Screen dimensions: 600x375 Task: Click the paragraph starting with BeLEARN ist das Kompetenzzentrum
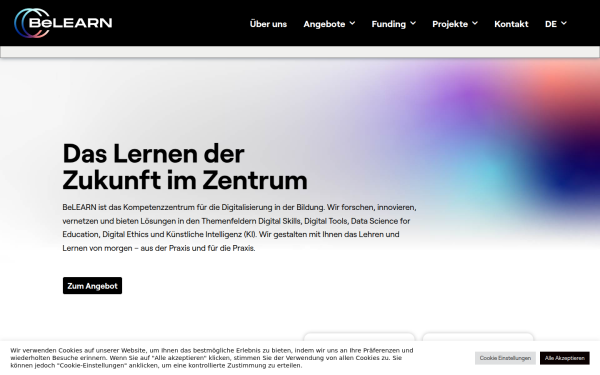239,228
